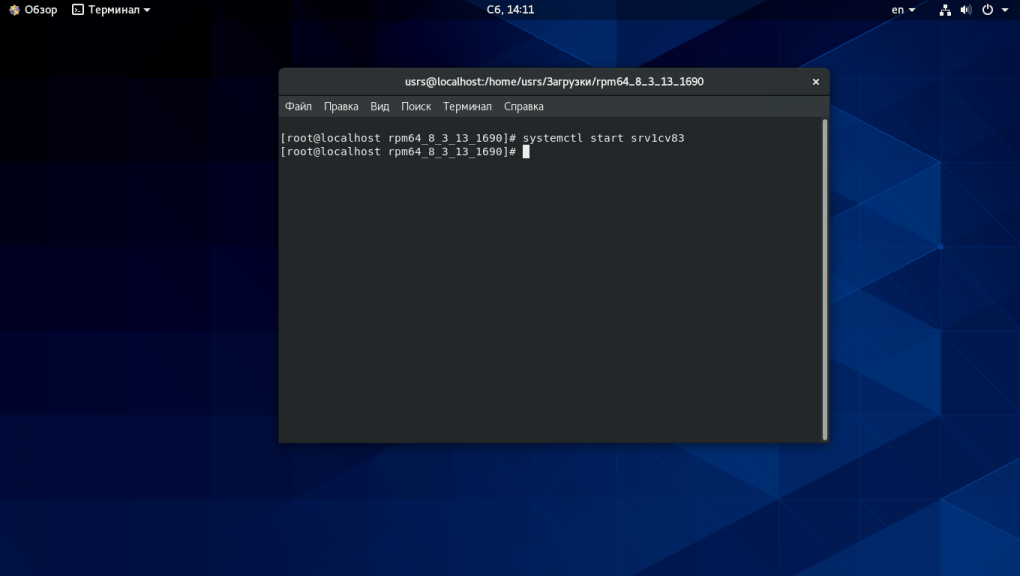Open the Файл menu
The image size is (1020, 576).
(x=298, y=106)
